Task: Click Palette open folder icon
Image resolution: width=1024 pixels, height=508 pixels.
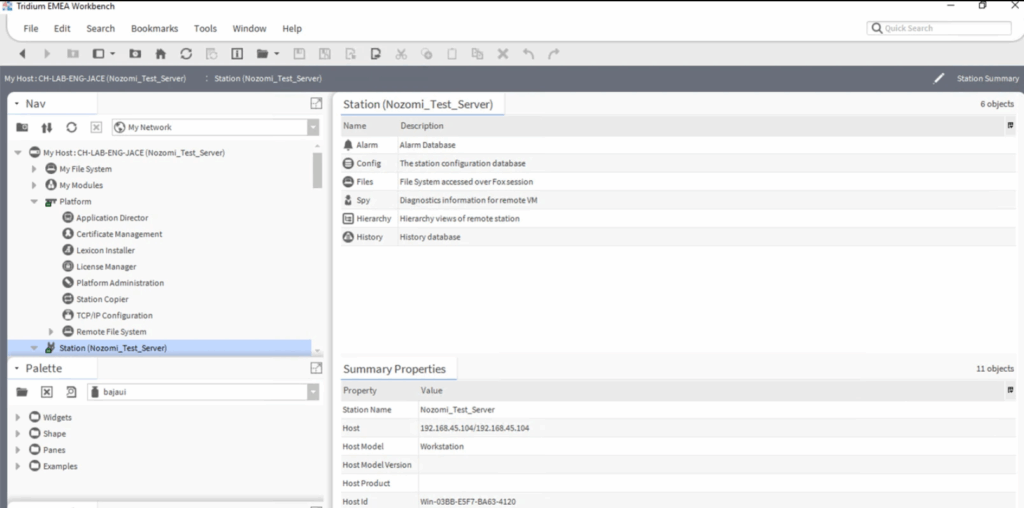Action: pos(22,392)
